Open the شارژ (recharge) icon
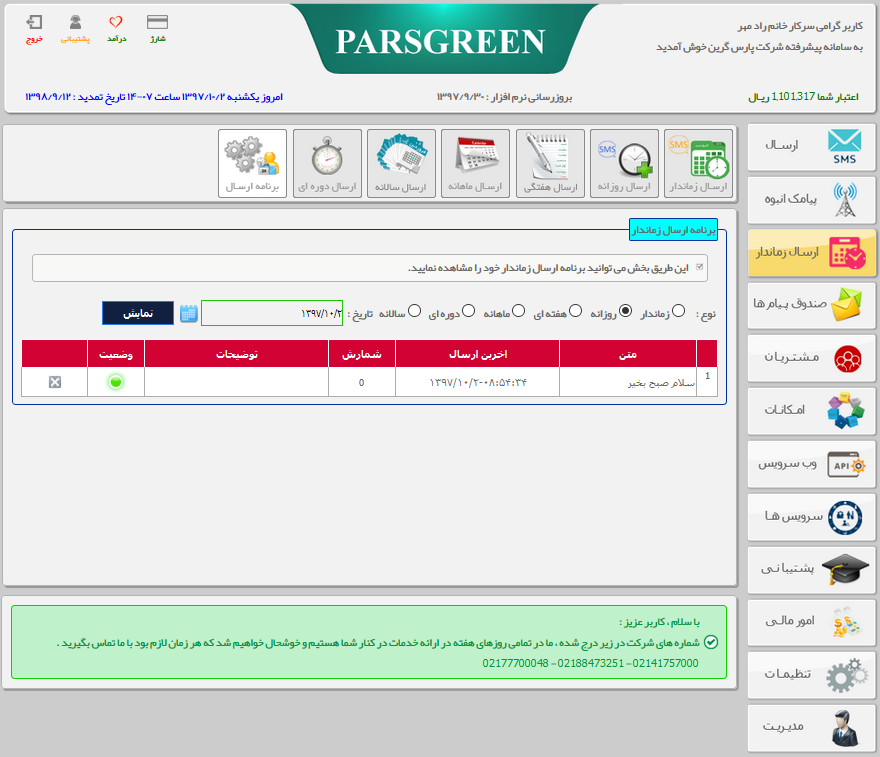Screen dimensions: 880x757 (x=156, y=27)
